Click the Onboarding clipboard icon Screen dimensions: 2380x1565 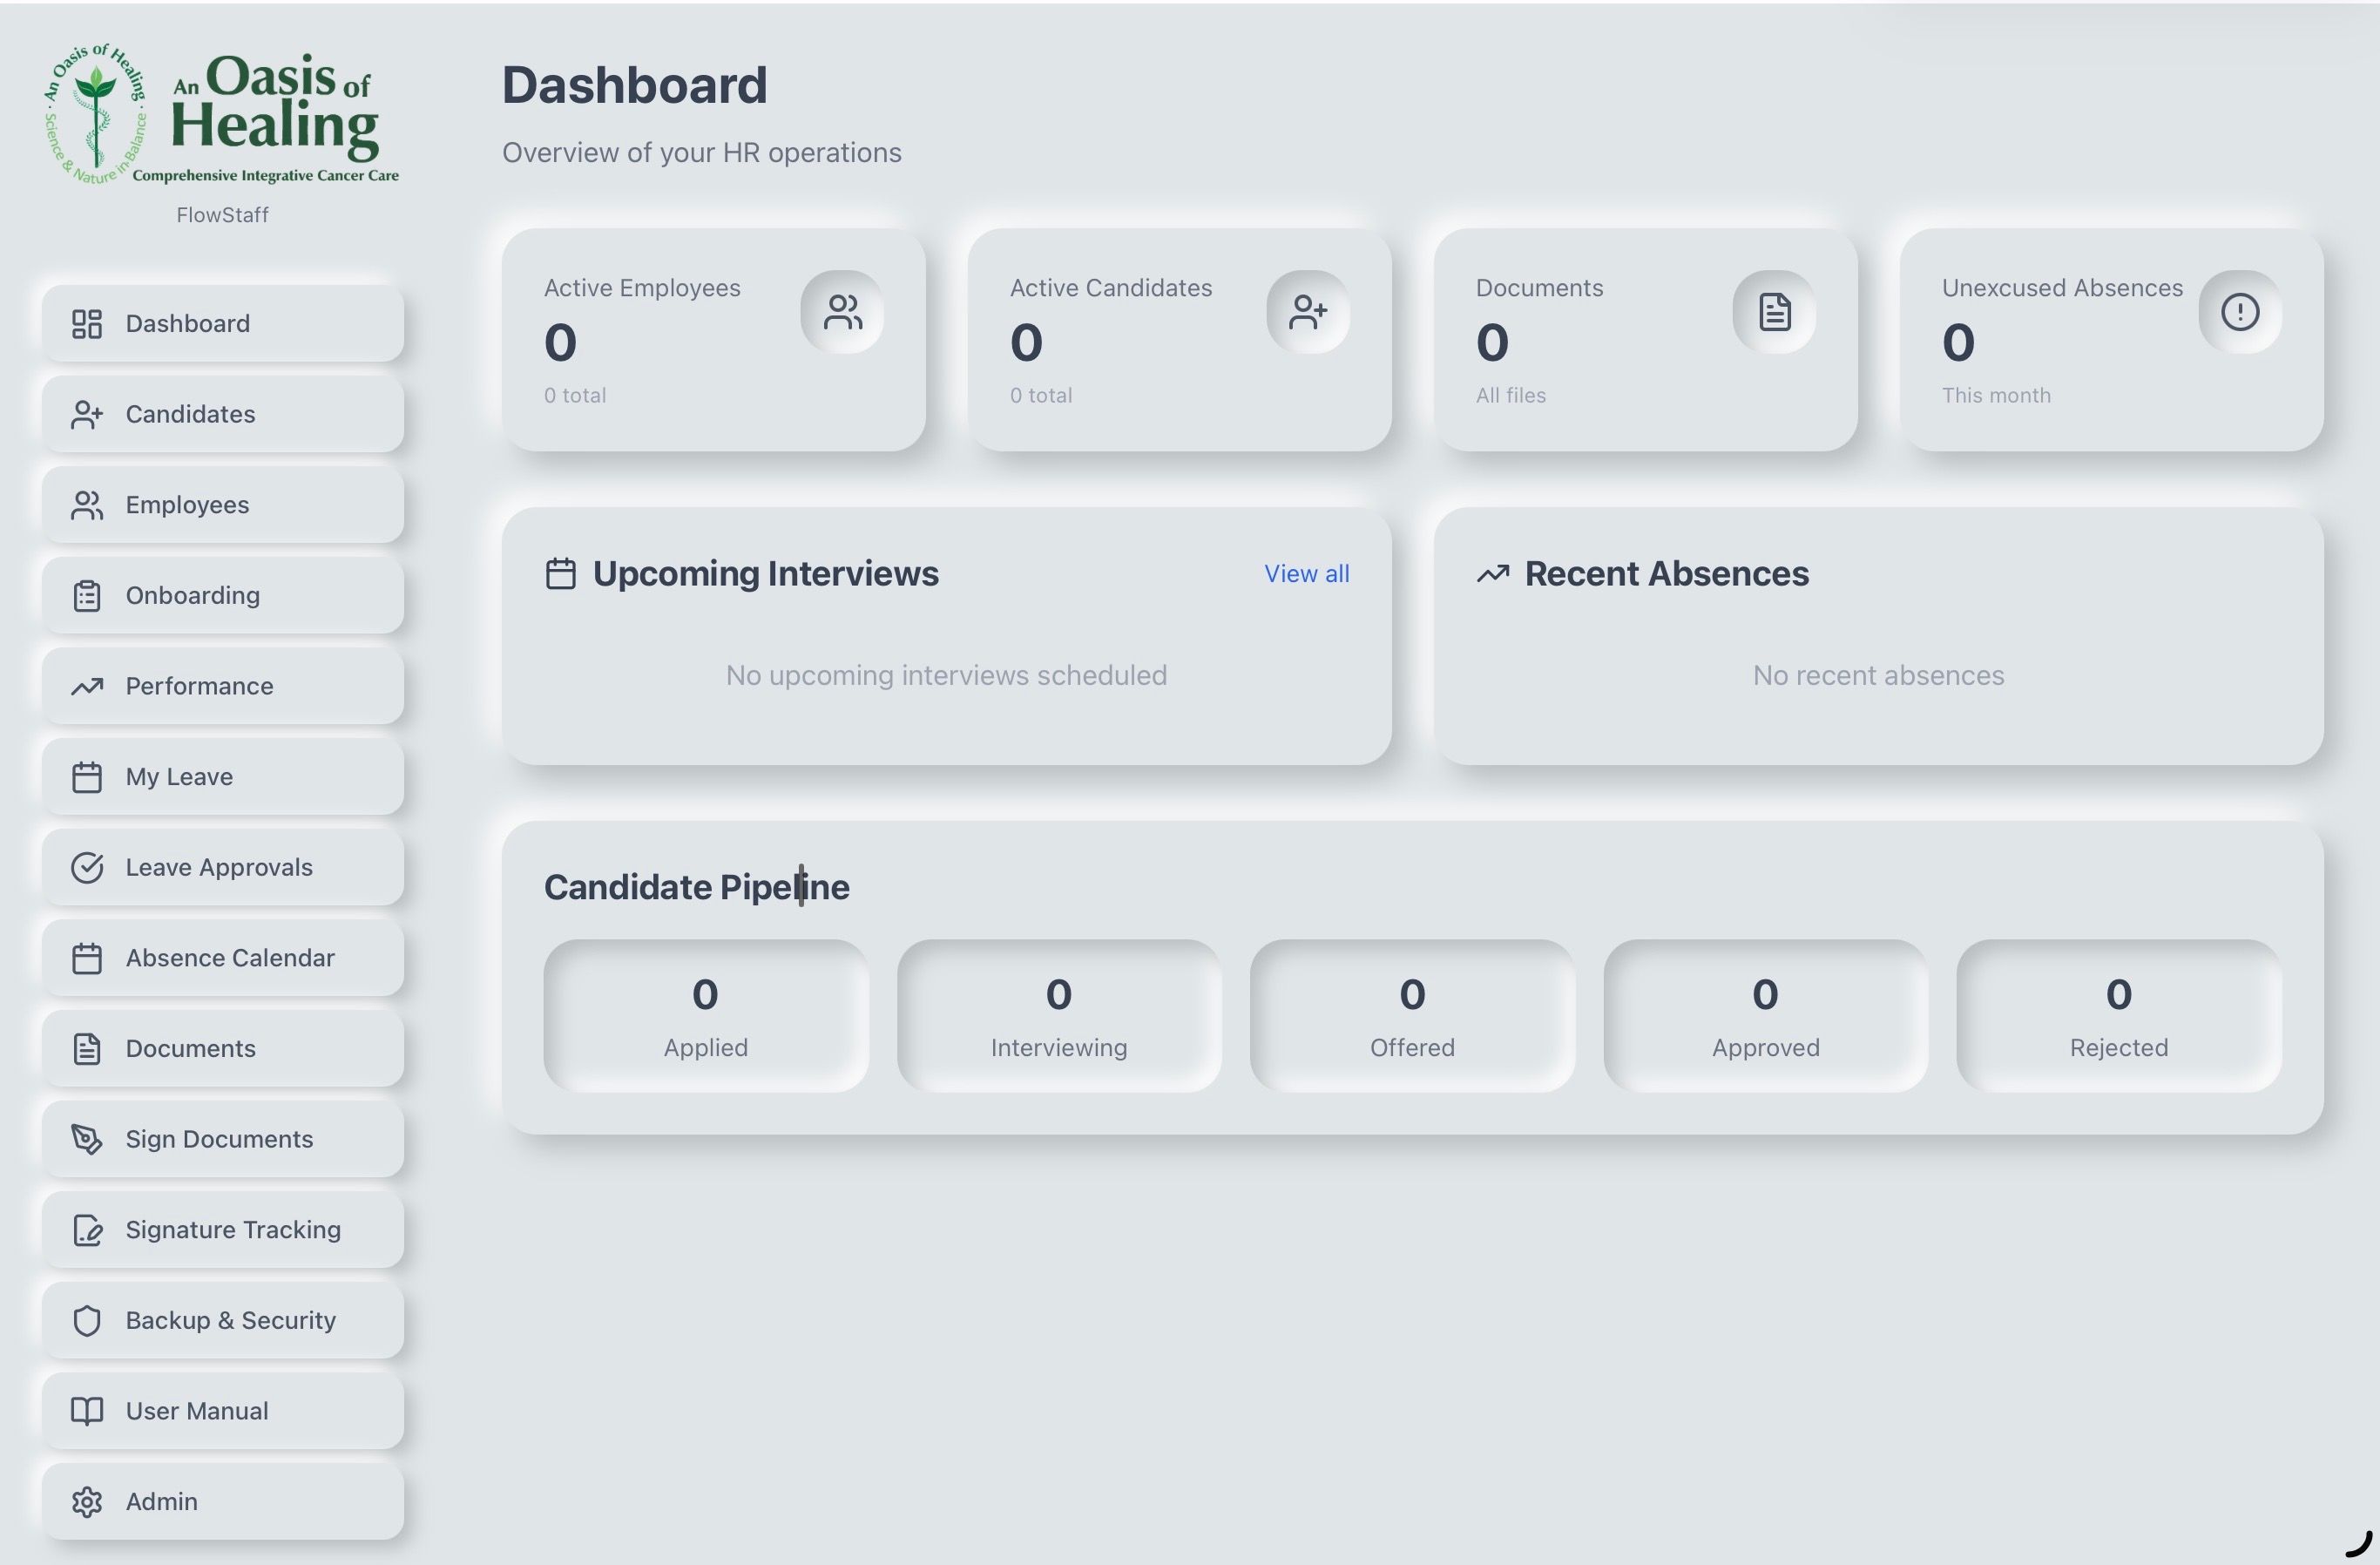click(x=87, y=596)
